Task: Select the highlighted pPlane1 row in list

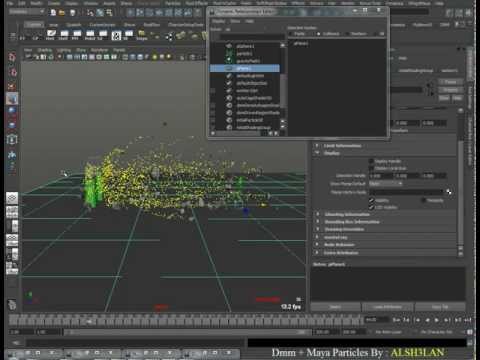Action: click(x=245, y=68)
